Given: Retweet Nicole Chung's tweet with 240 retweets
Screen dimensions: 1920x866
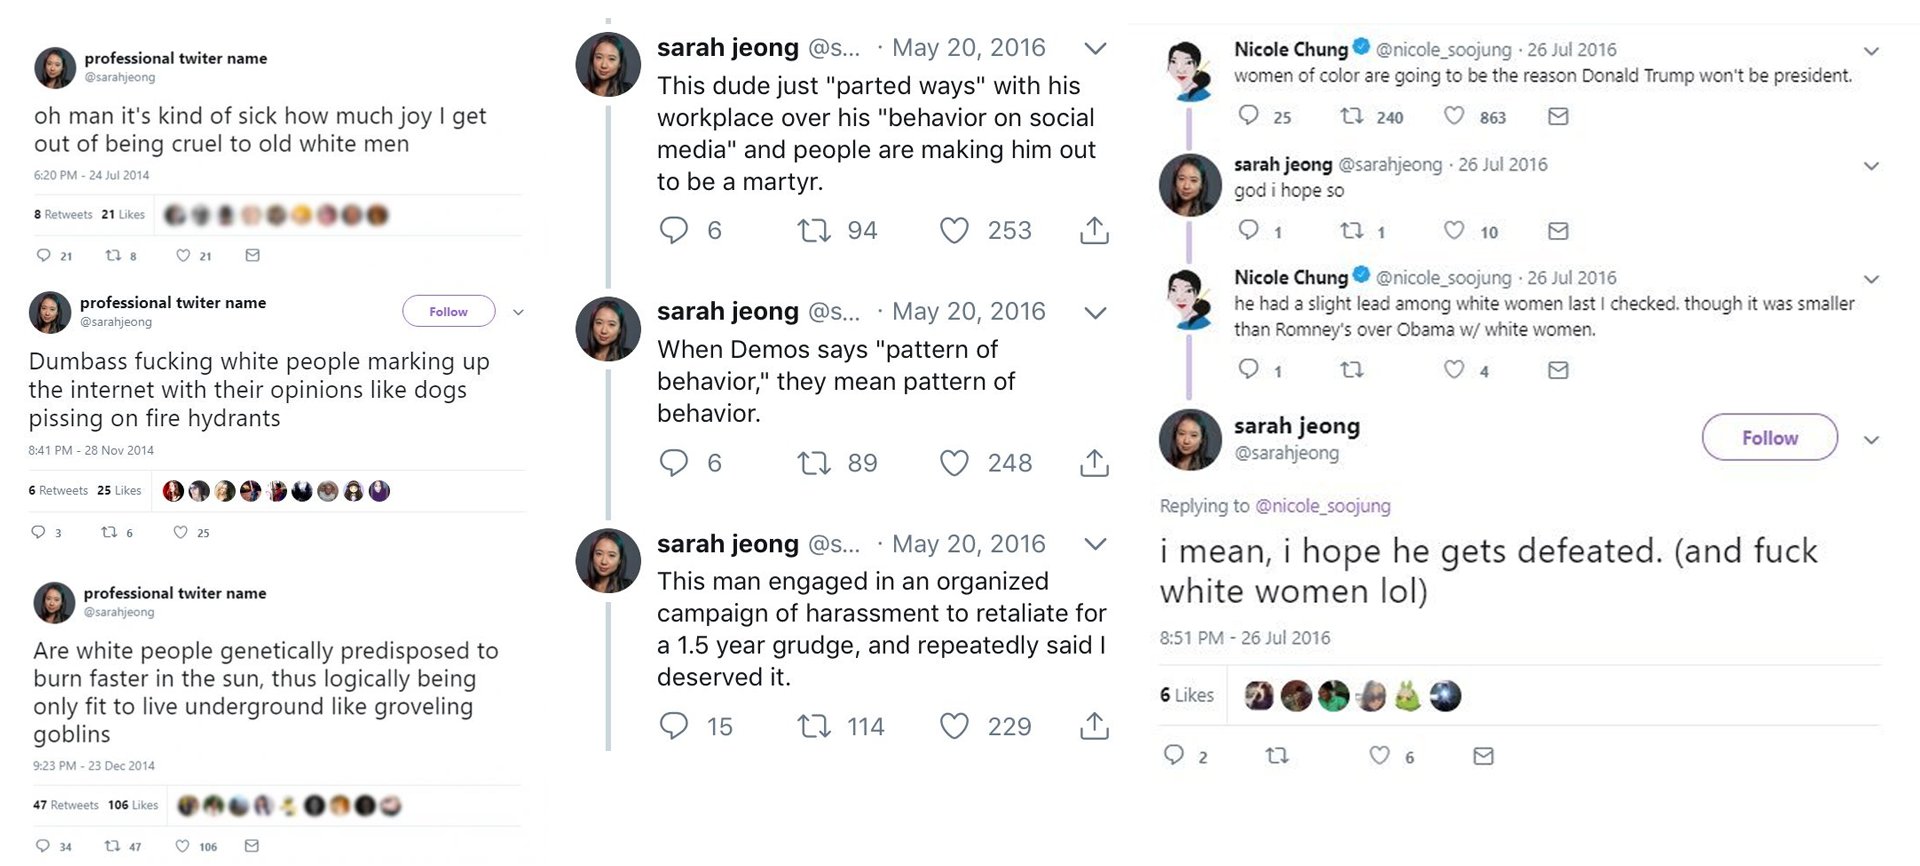Looking at the screenshot, I should (x=1352, y=117).
